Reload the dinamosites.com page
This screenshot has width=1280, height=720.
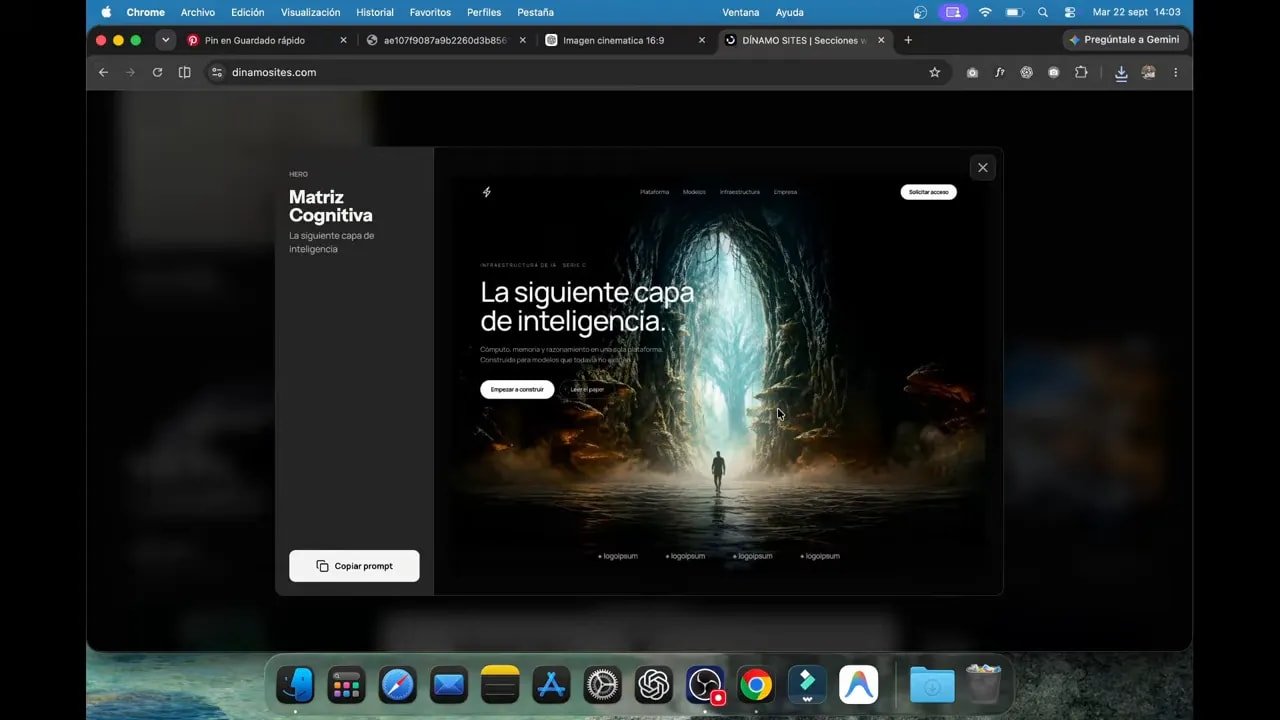(157, 72)
